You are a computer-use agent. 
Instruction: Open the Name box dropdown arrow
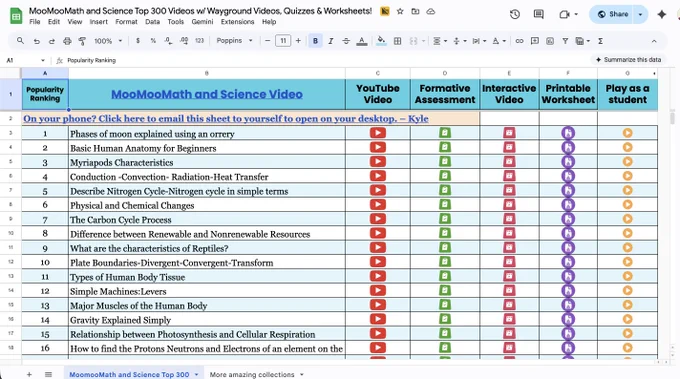point(42,60)
